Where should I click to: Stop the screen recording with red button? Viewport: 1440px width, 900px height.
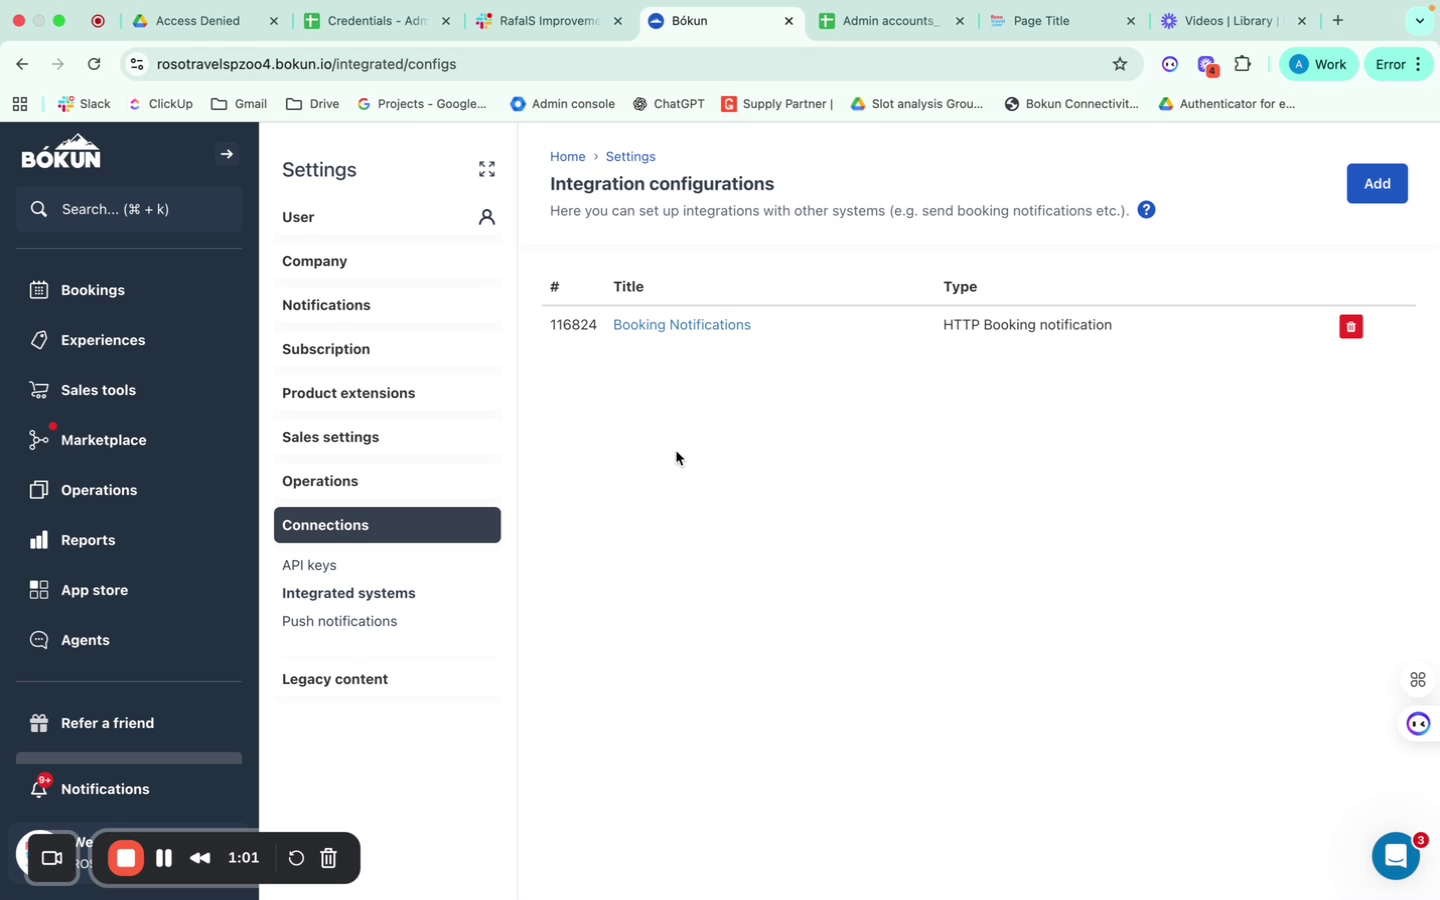pos(126,858)
